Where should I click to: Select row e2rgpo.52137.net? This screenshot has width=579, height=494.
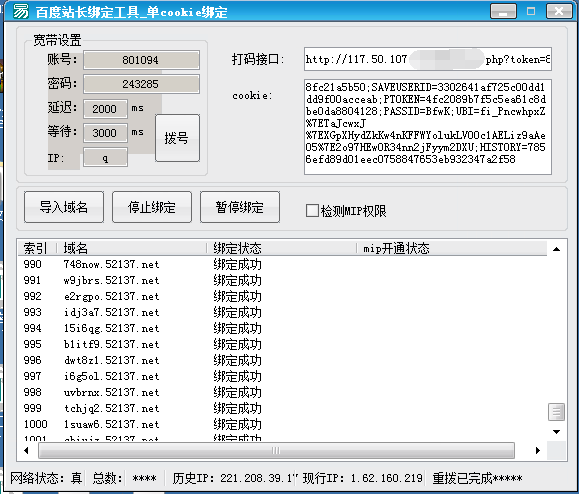tap(282, 296)
